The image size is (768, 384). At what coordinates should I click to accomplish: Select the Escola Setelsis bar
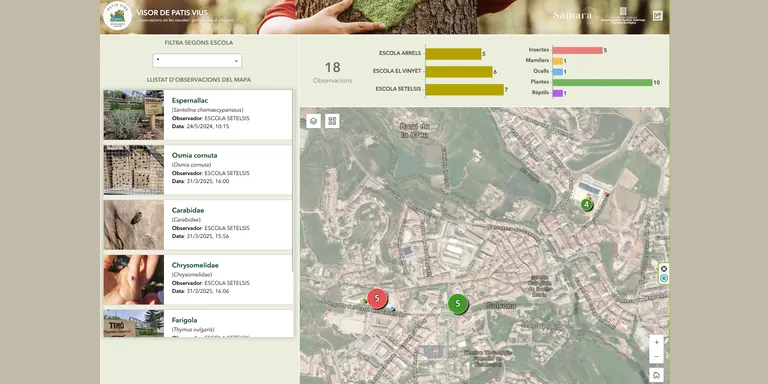464,90
